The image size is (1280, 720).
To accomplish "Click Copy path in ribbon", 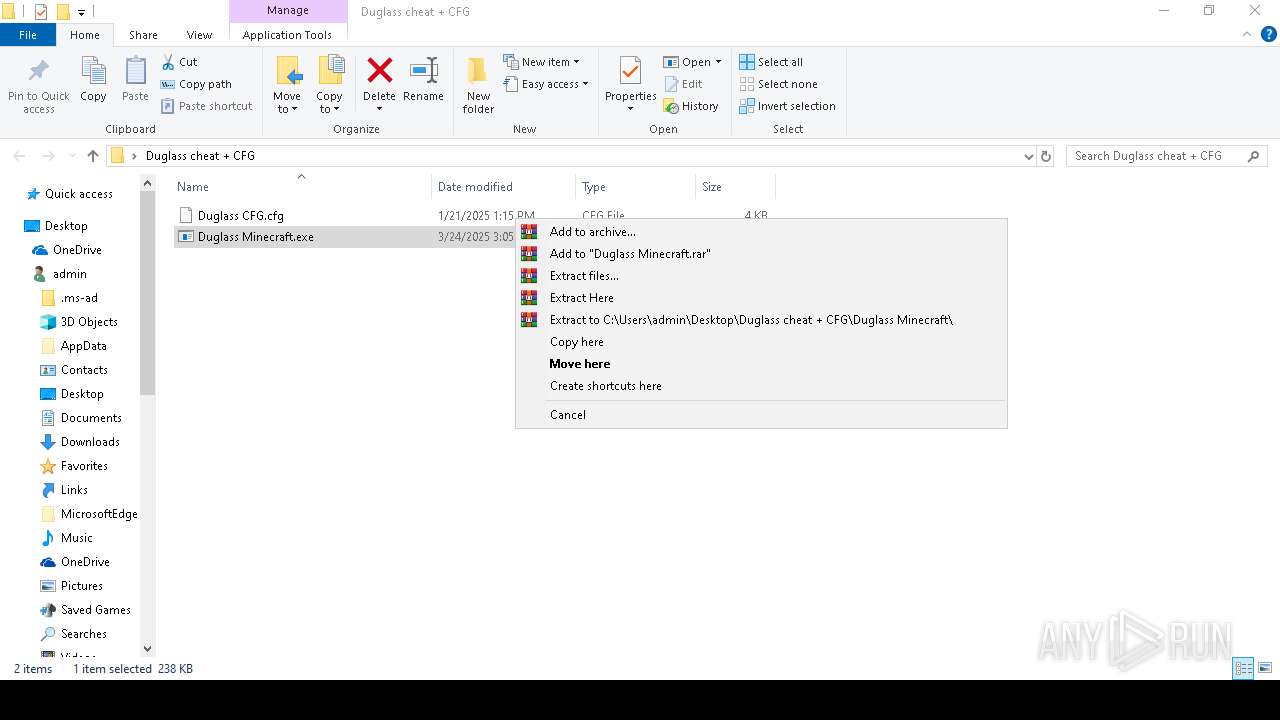I will point(196,84).
